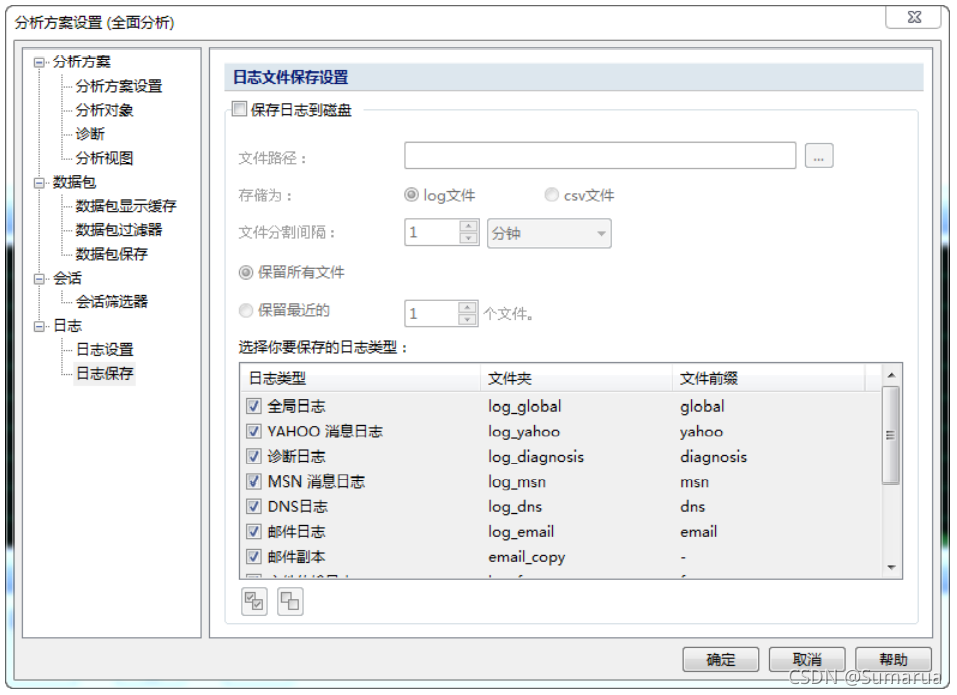Enable 保存日志到磁盘 checkbox
The image size is (957, 695).
coord(239,109)
